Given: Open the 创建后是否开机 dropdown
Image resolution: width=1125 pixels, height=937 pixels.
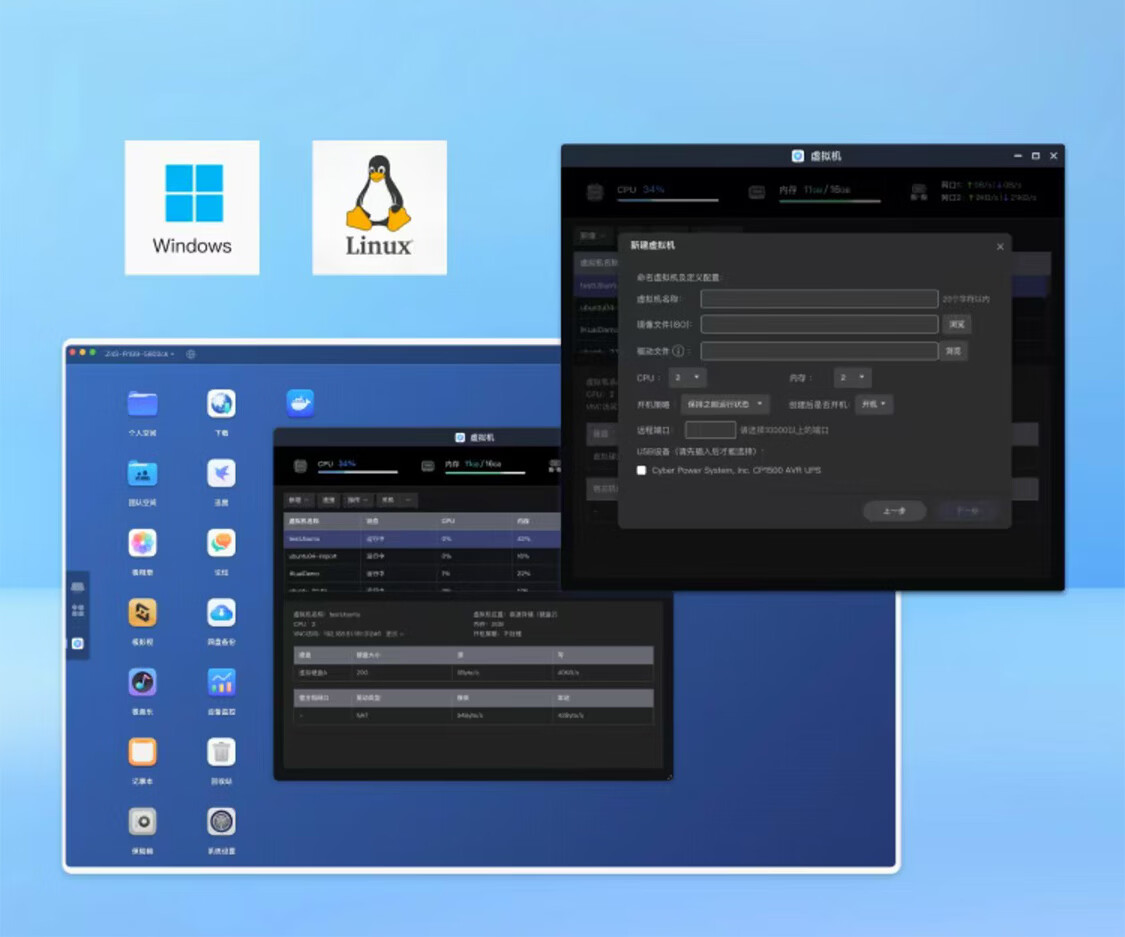Looking at the screenshot, I should pyautogui.click(x=873, y=404).
